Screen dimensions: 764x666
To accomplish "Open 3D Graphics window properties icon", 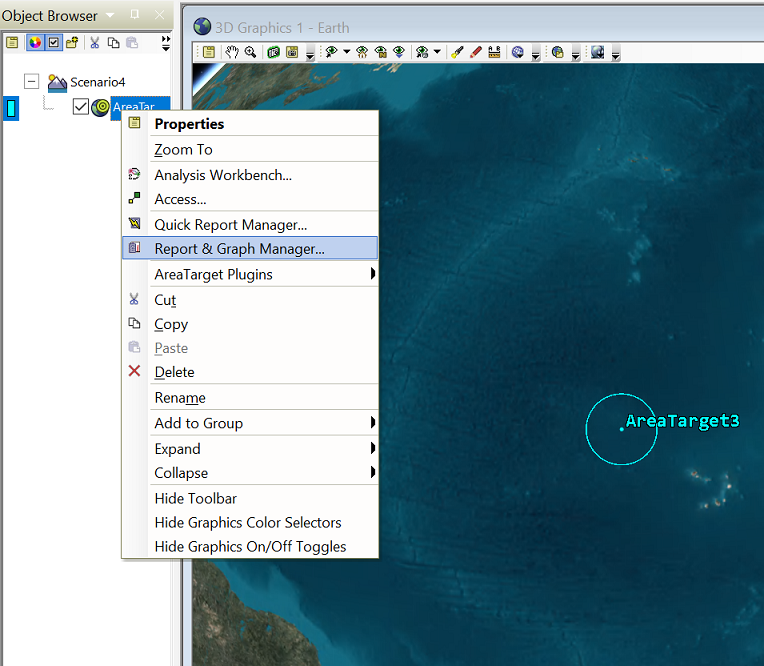I will pyautogui.click(x=209, y=52).
